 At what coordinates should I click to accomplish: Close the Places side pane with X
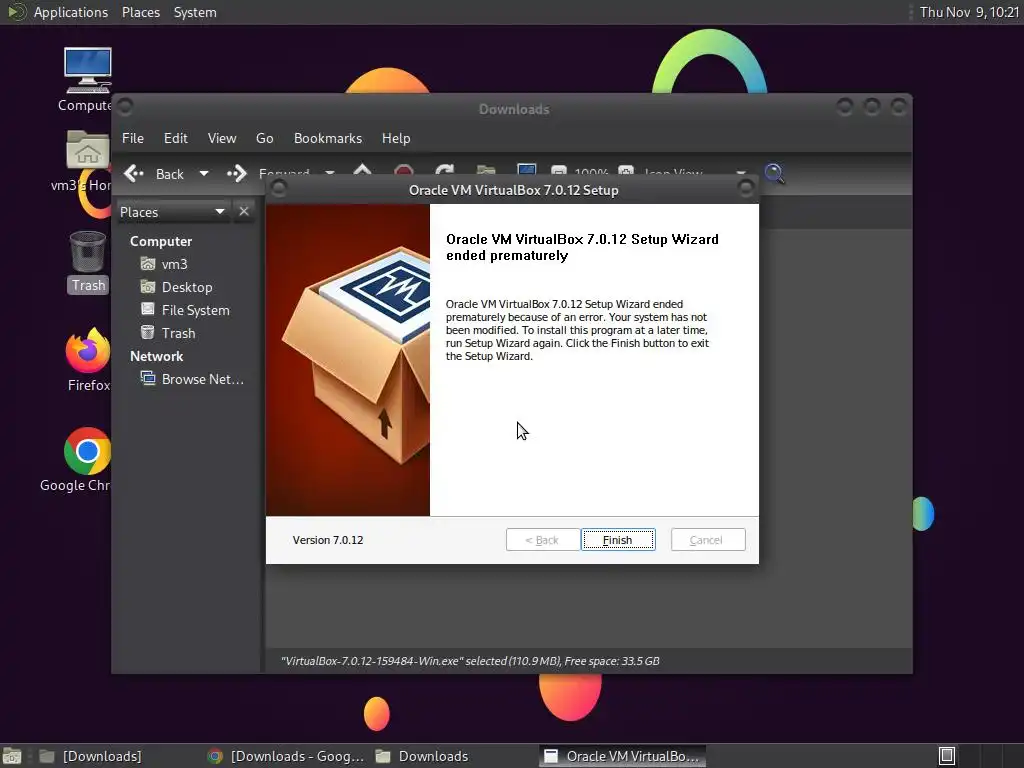[x=244, y=211]
